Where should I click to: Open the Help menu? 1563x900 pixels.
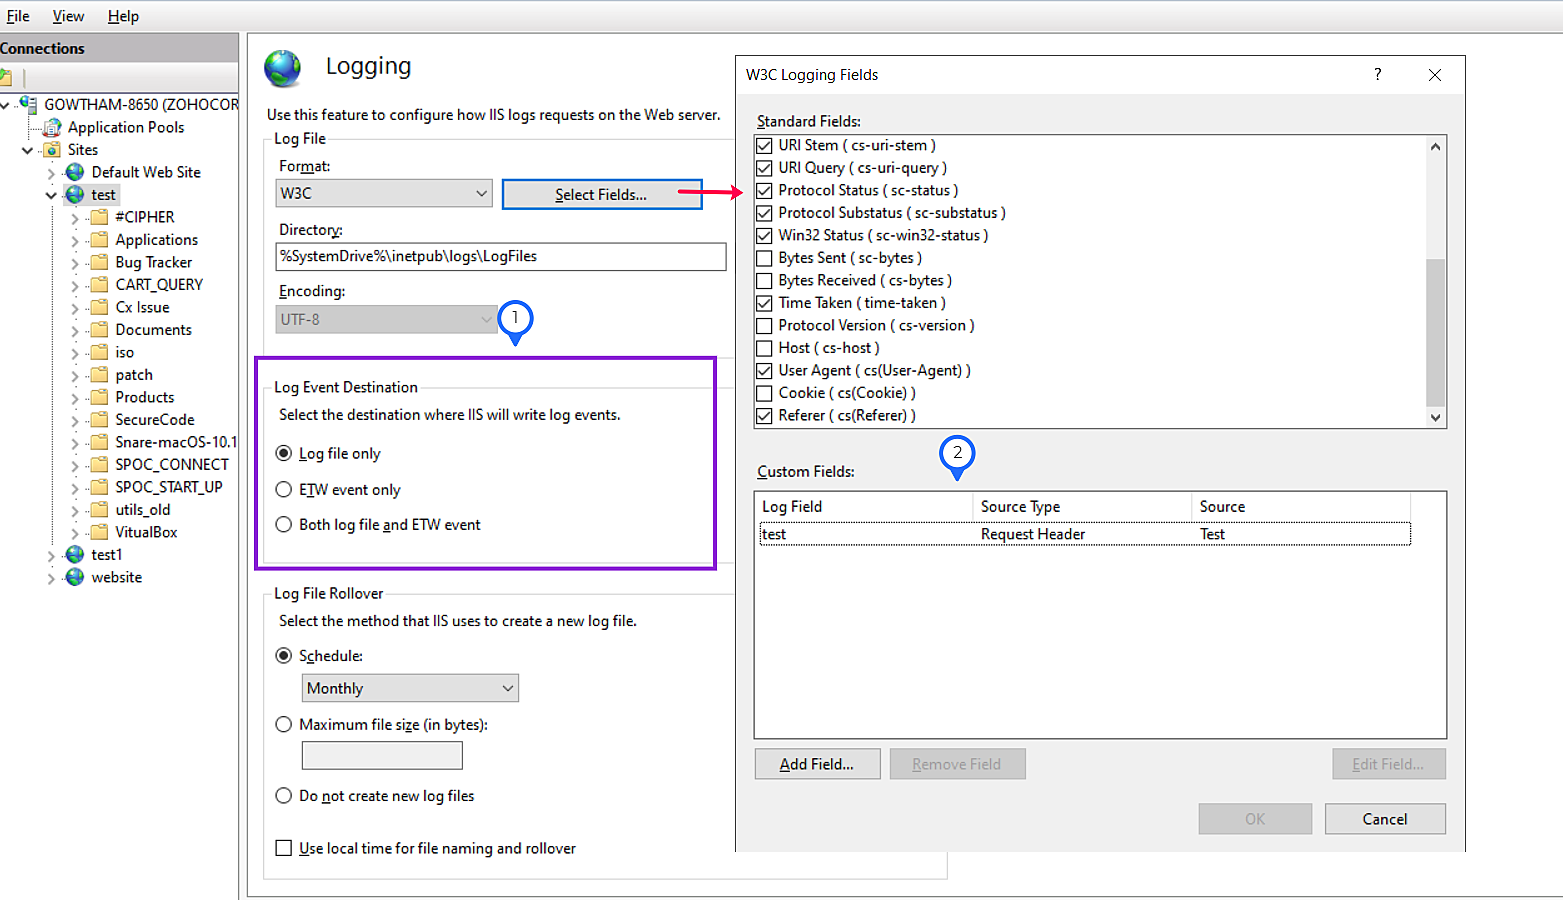click(123, 16)
